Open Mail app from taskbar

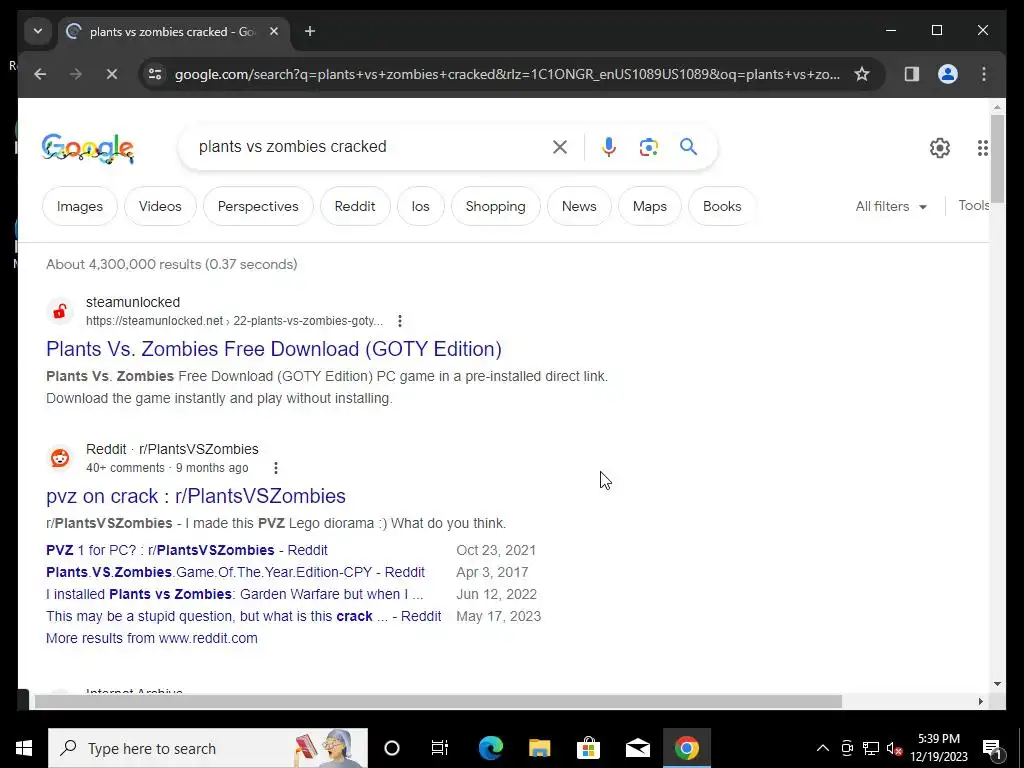point(637,748)
